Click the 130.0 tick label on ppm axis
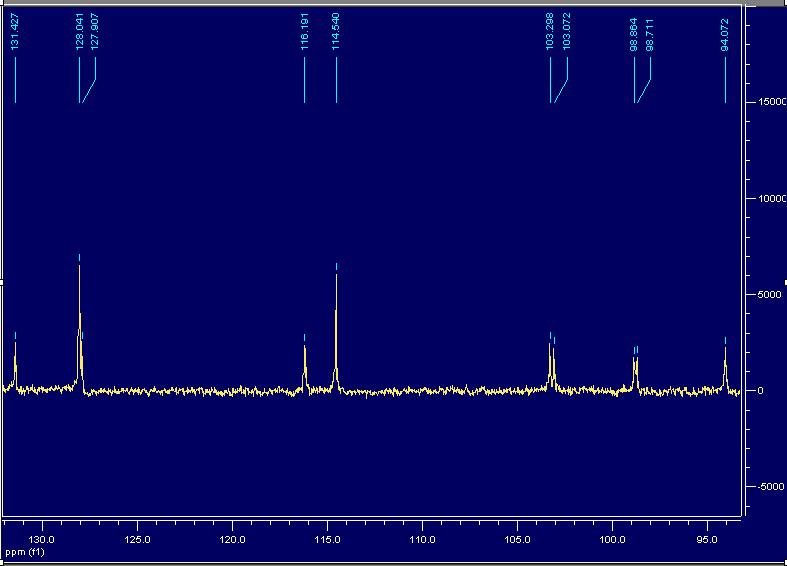 coord(42,540)
